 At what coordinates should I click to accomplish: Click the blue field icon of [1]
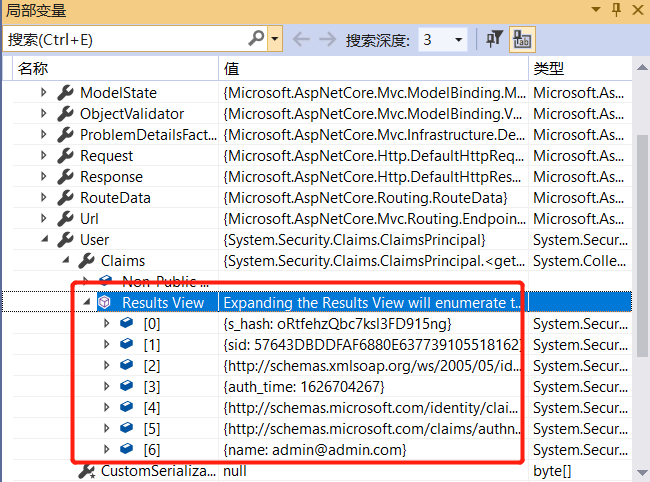tap(126, 343)
